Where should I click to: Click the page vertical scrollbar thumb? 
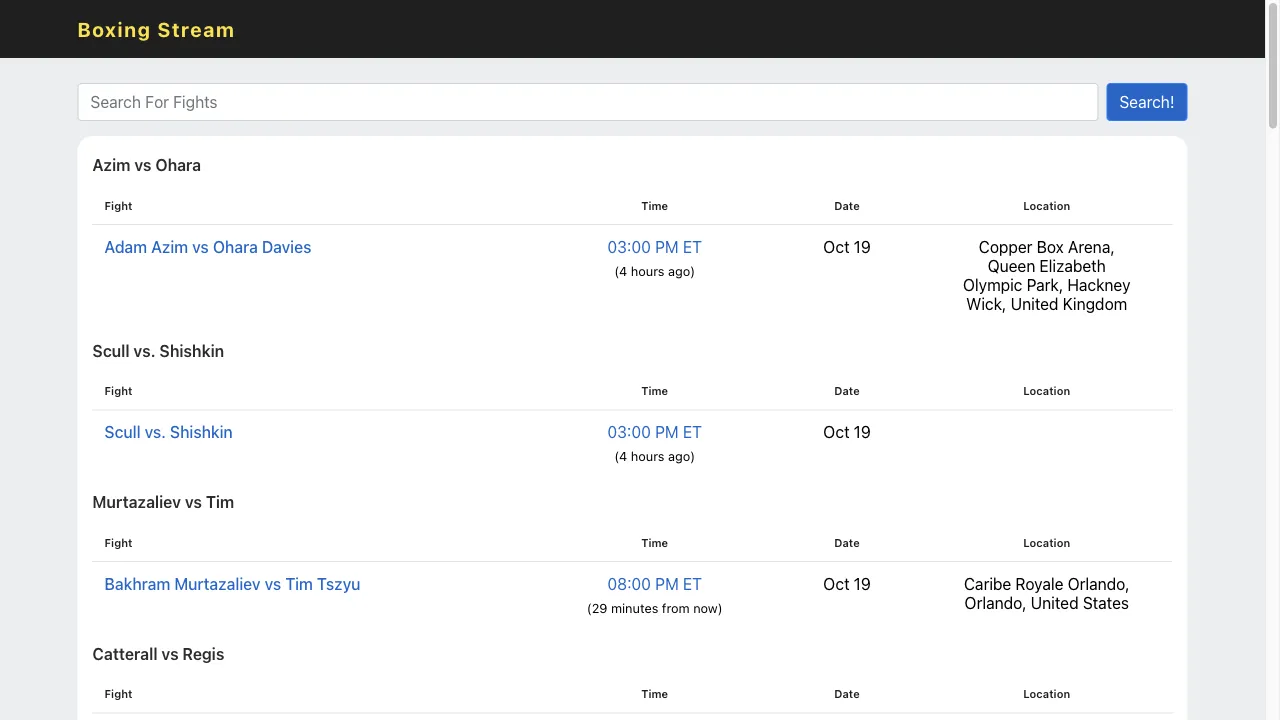click(1273, 66)
